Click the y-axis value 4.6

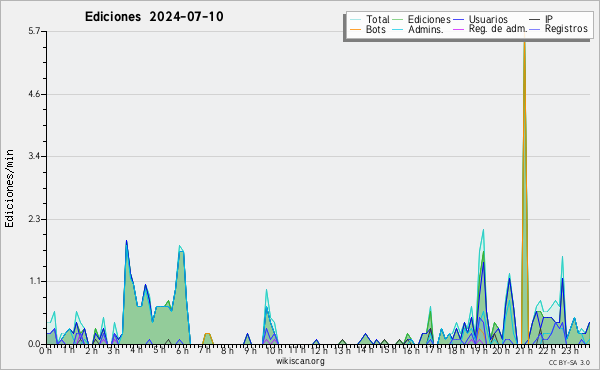click(x=34, y=94)
